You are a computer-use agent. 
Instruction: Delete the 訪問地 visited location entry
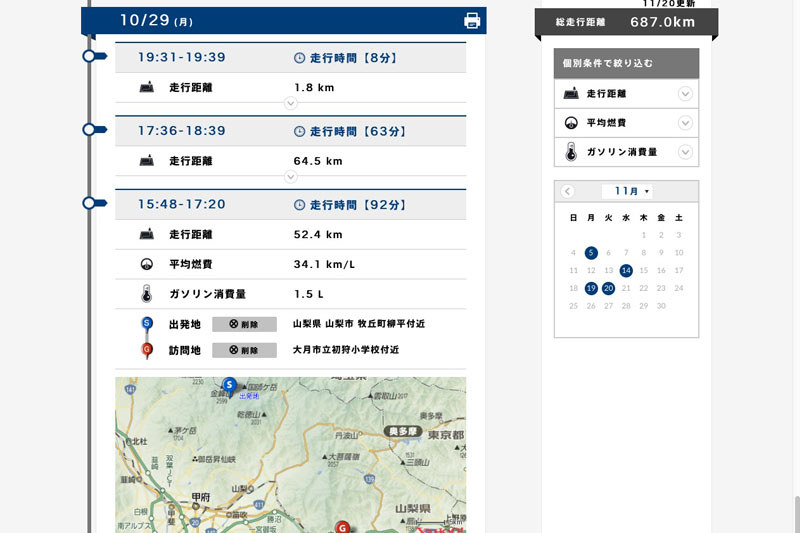coord(244,350)
